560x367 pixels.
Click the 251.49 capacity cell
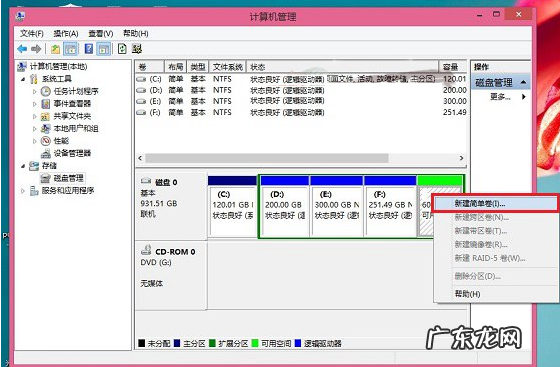454,112
